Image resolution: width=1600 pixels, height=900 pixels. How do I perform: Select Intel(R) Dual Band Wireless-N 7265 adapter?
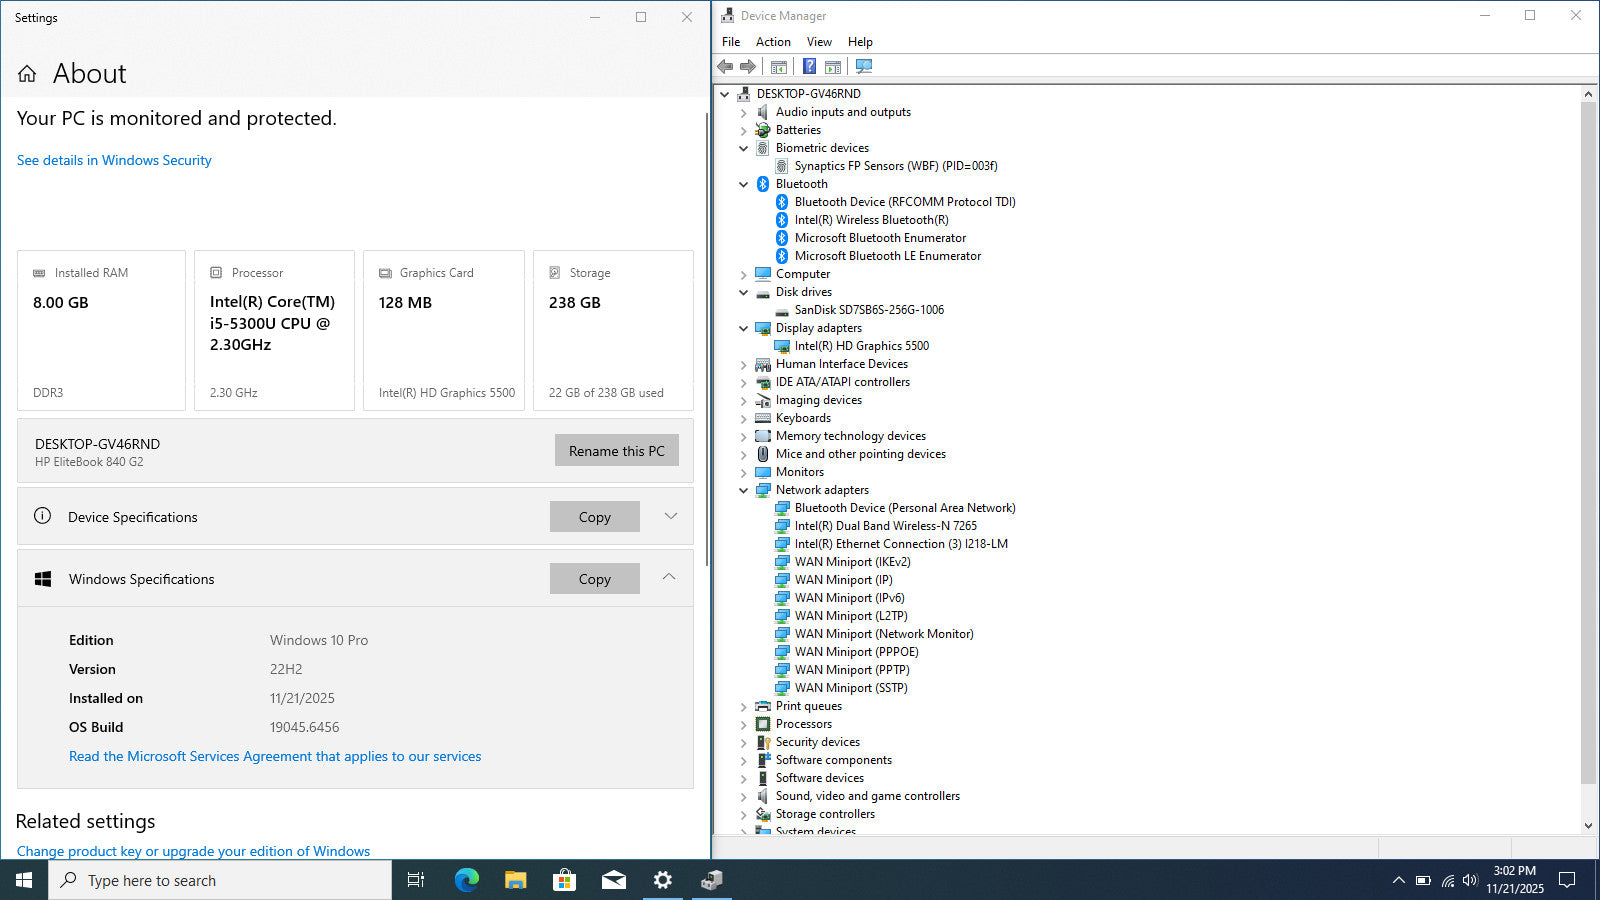[x=885, y=526]
